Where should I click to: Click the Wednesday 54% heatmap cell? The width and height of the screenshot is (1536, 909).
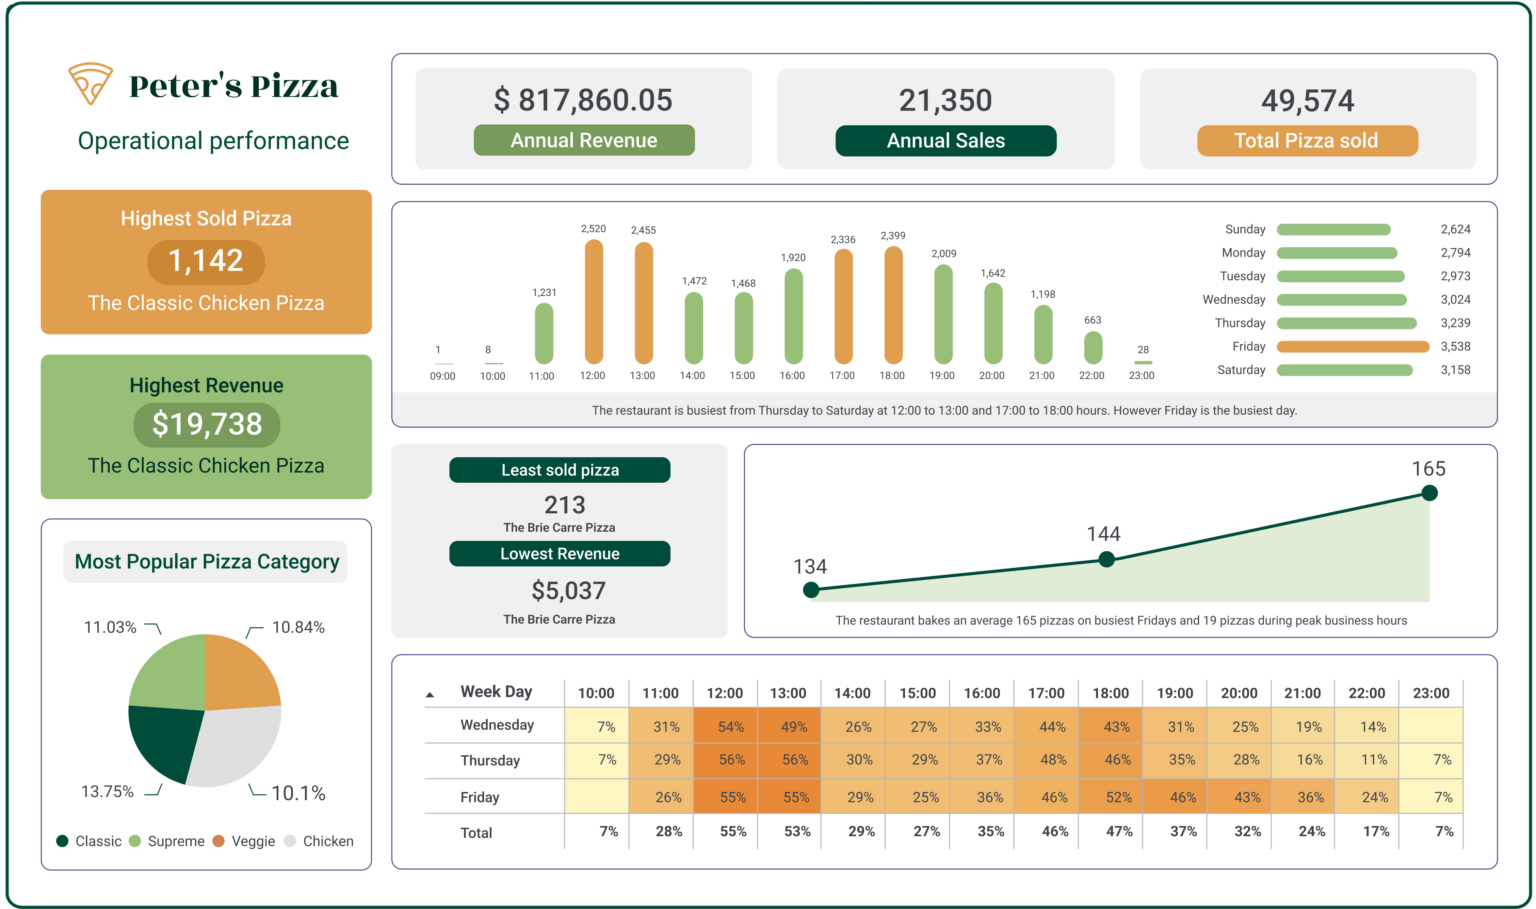725,725
